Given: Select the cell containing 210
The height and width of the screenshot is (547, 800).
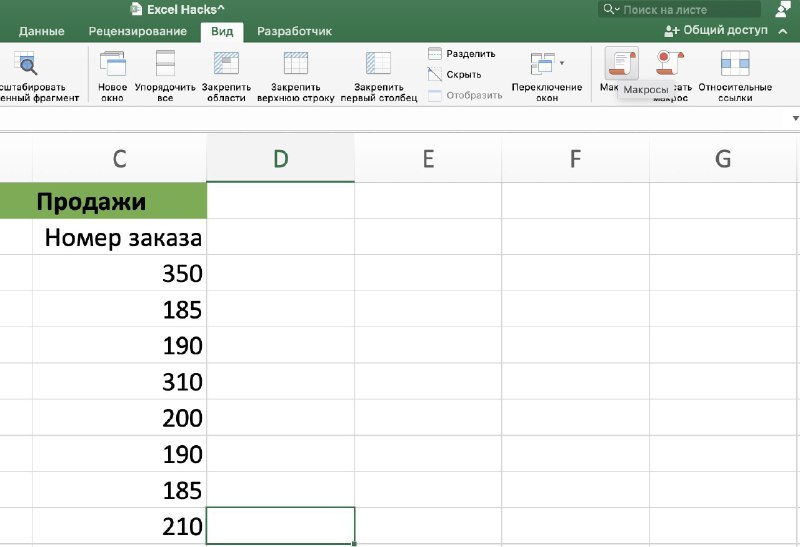Looking at the screenshot, I should click(x=119, y=526).
